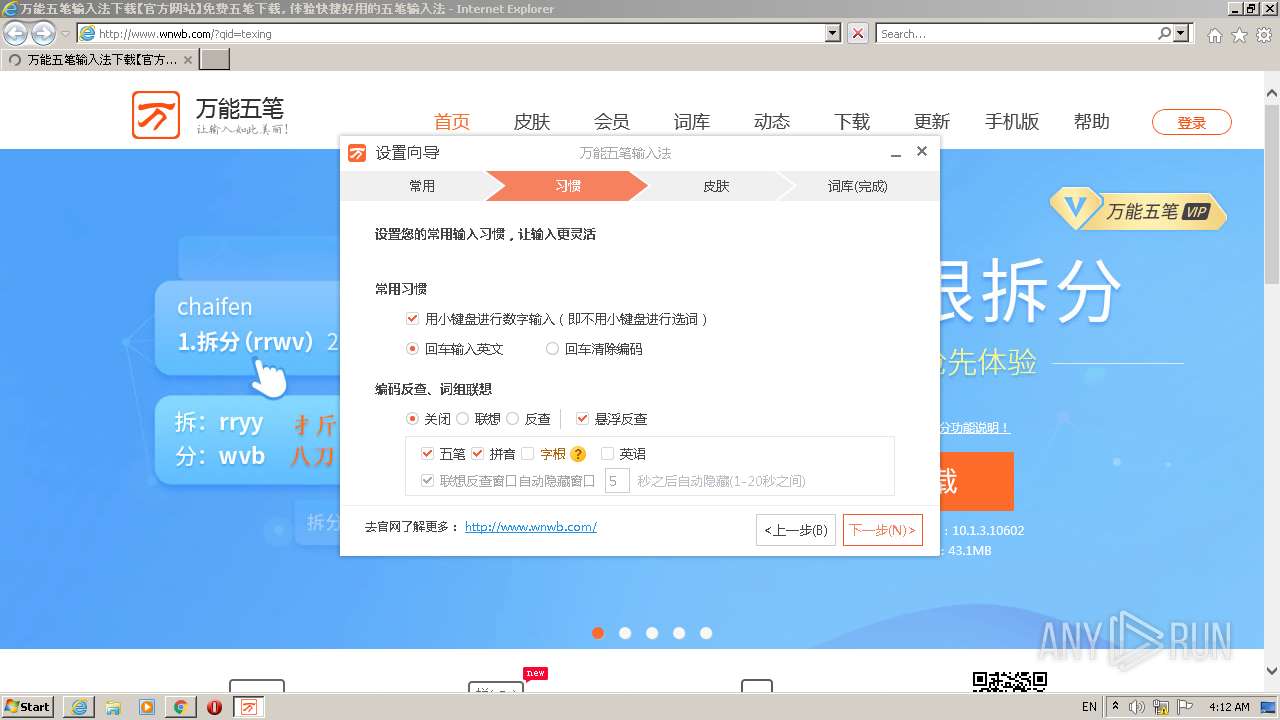This screenshot has width=1280, height=720.
Task: Select the third carousel dot
Action: click(652, 633)
